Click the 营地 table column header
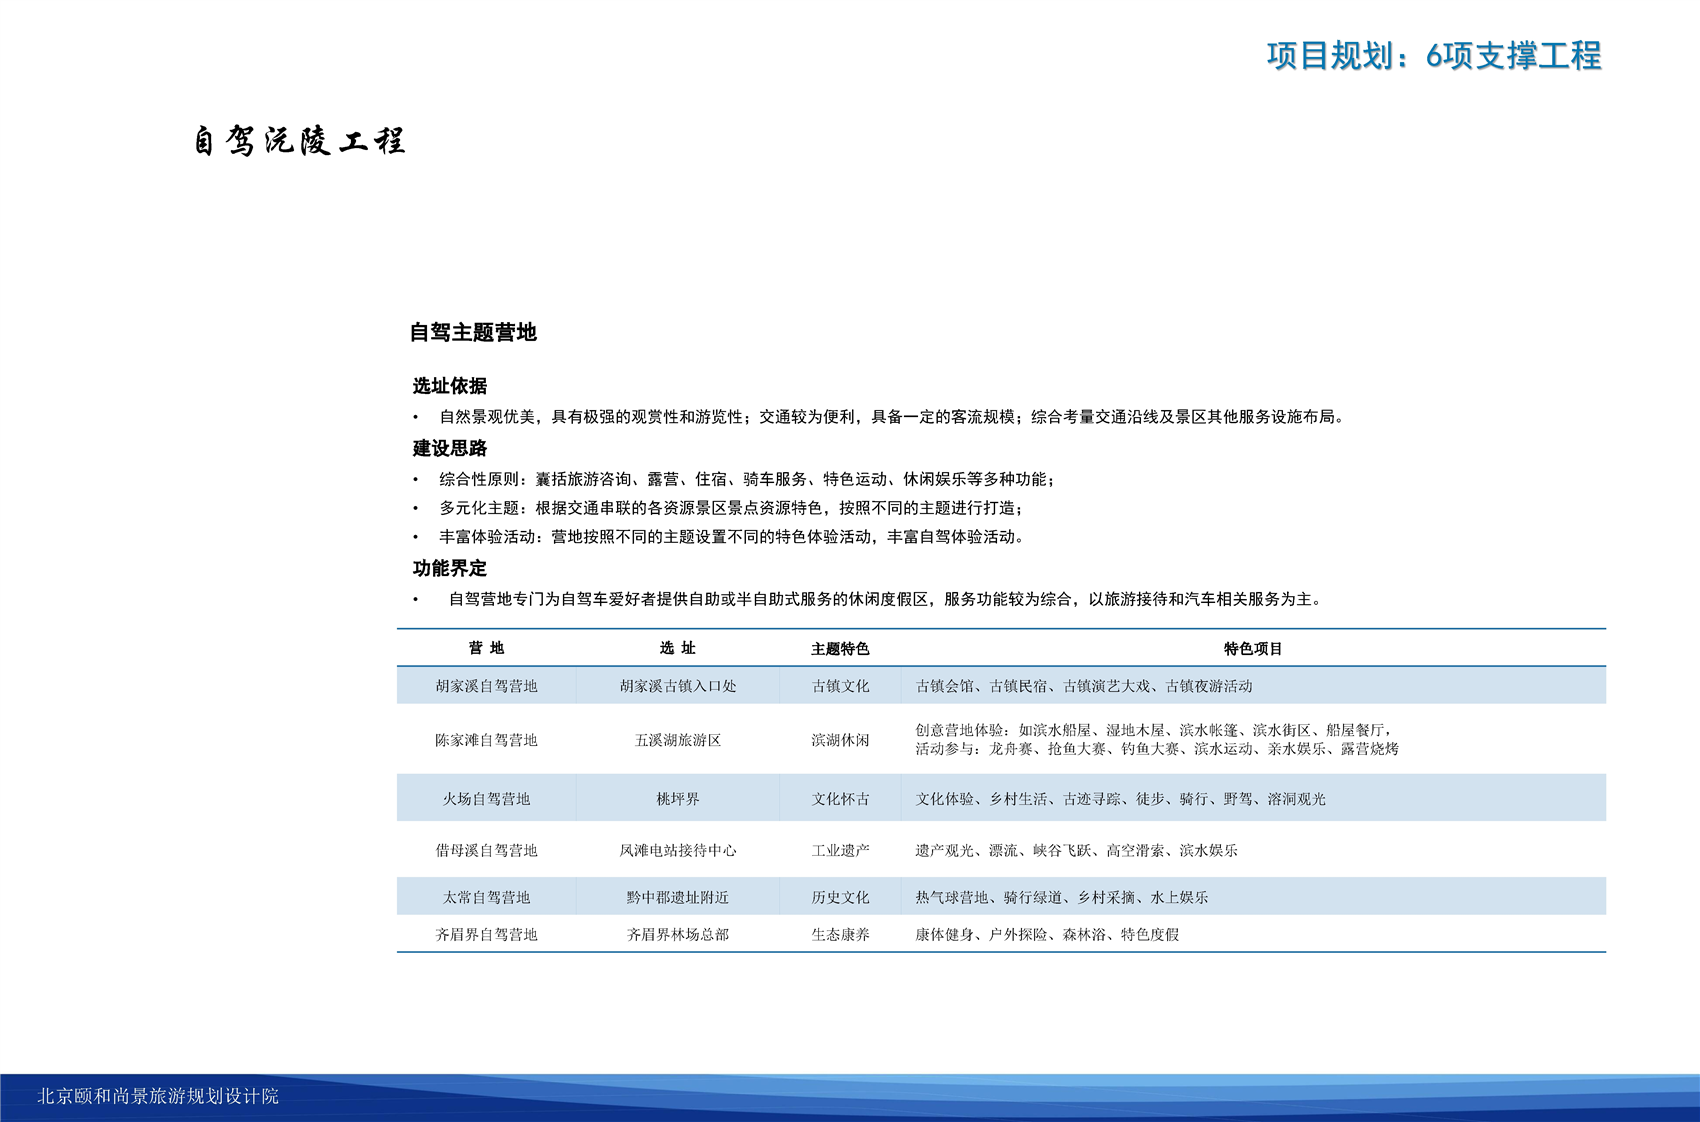Screen dimensions: 1700x1122 coord(486,649)
